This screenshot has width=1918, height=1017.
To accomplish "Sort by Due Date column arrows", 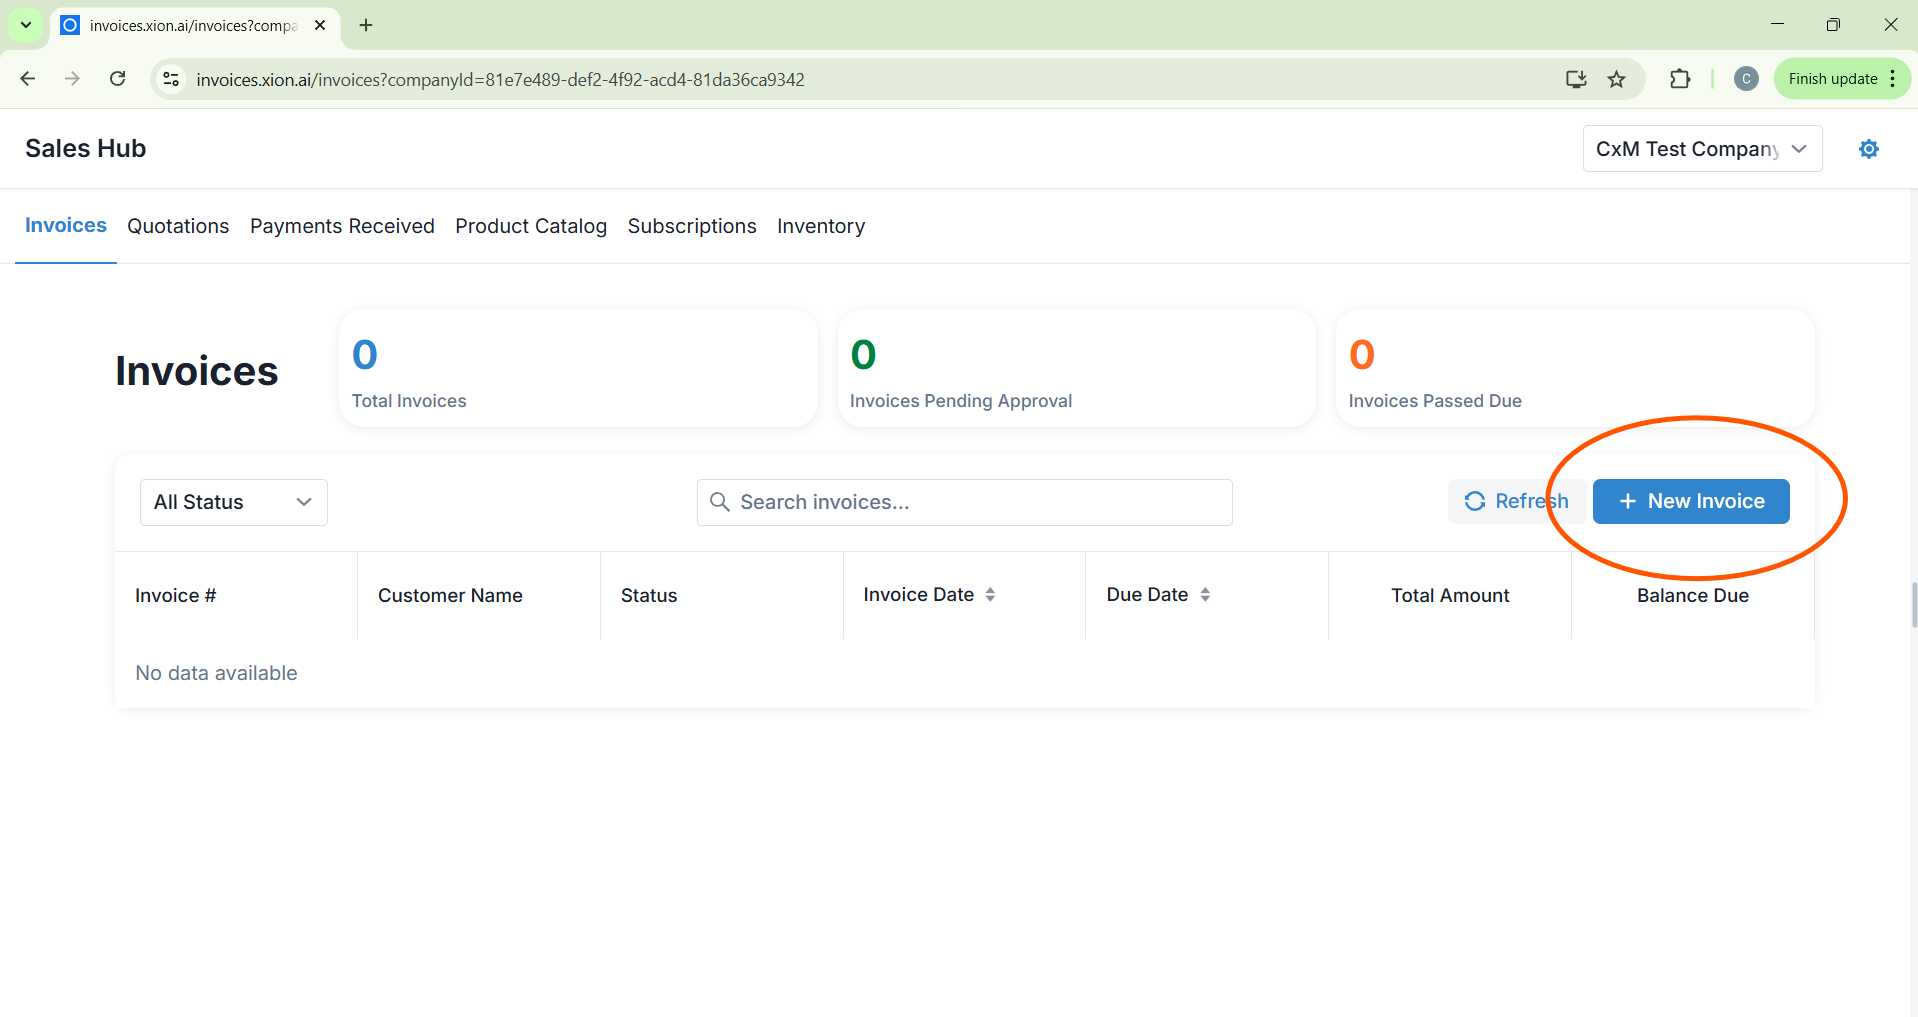I will [x=1205, y=595].
